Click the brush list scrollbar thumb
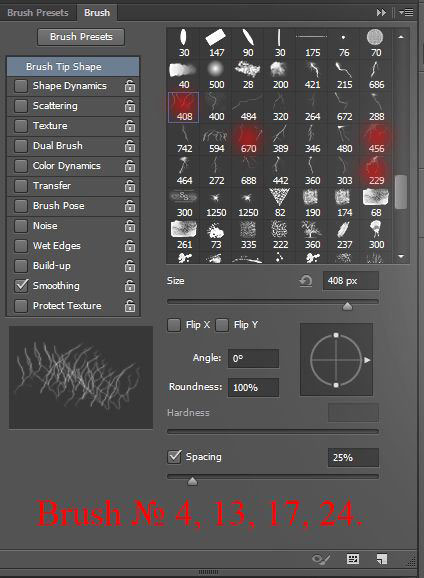Screen dimensions: 424x578 pyautogui.click(x=401, y=192)
